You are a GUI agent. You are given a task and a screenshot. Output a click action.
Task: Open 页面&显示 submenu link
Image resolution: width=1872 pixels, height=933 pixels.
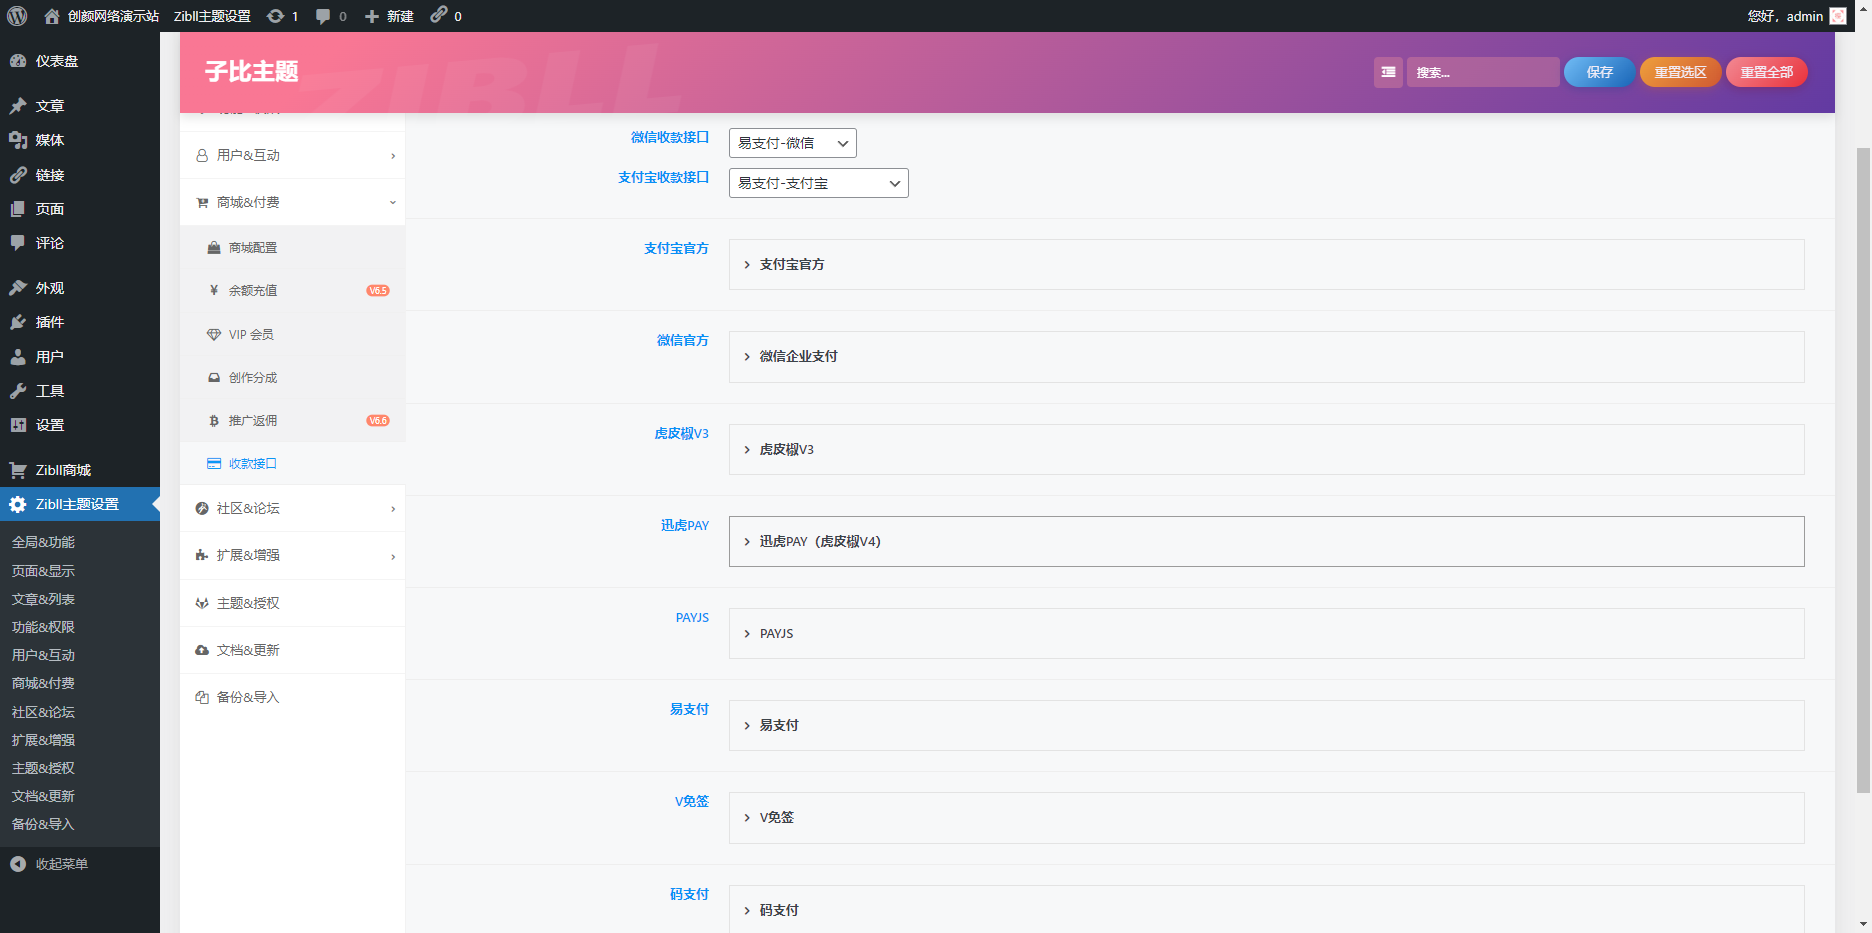43,571
